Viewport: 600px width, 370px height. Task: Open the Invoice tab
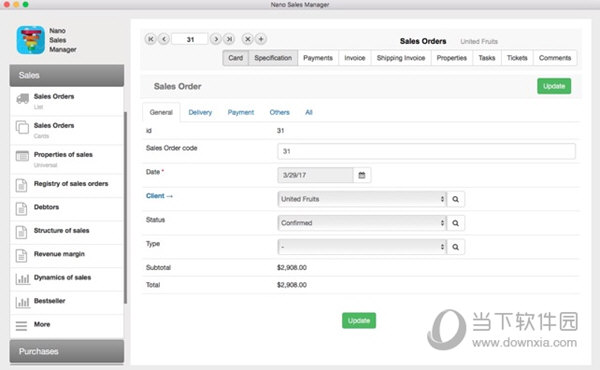coord(355,58)
